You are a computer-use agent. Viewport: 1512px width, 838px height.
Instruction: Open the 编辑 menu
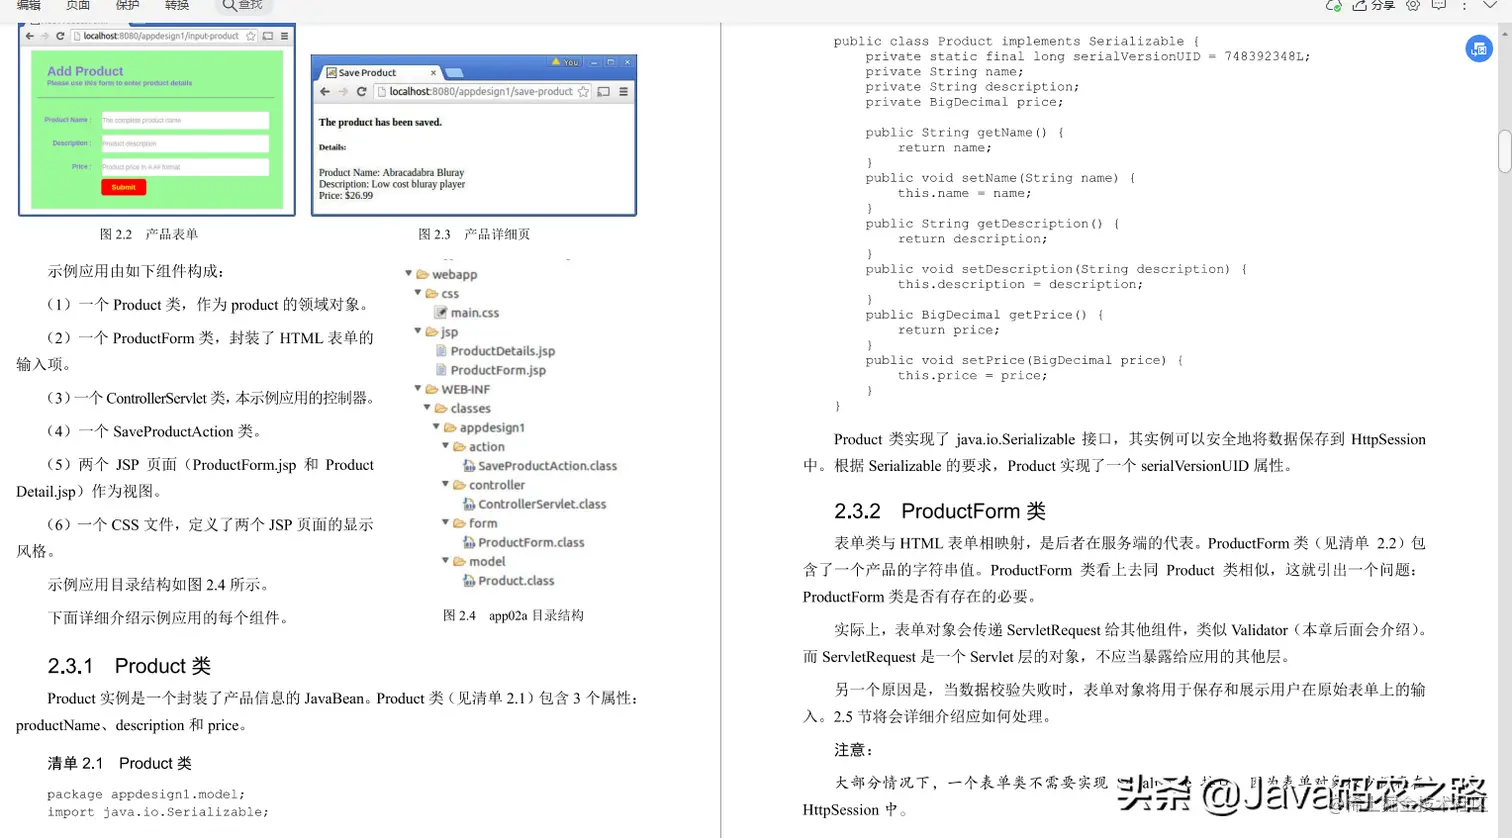[28, 5]
